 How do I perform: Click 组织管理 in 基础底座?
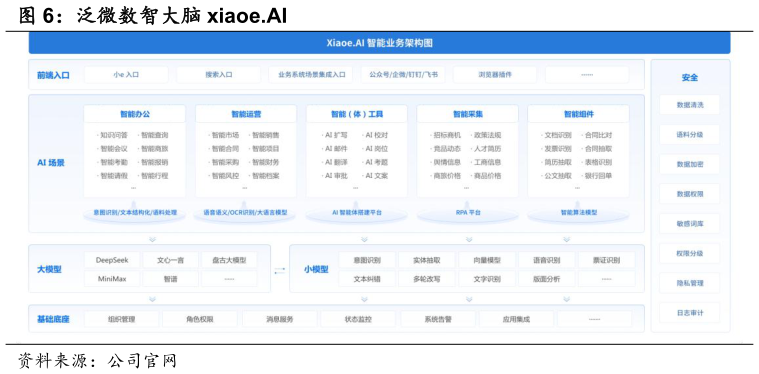click(121, 319)
